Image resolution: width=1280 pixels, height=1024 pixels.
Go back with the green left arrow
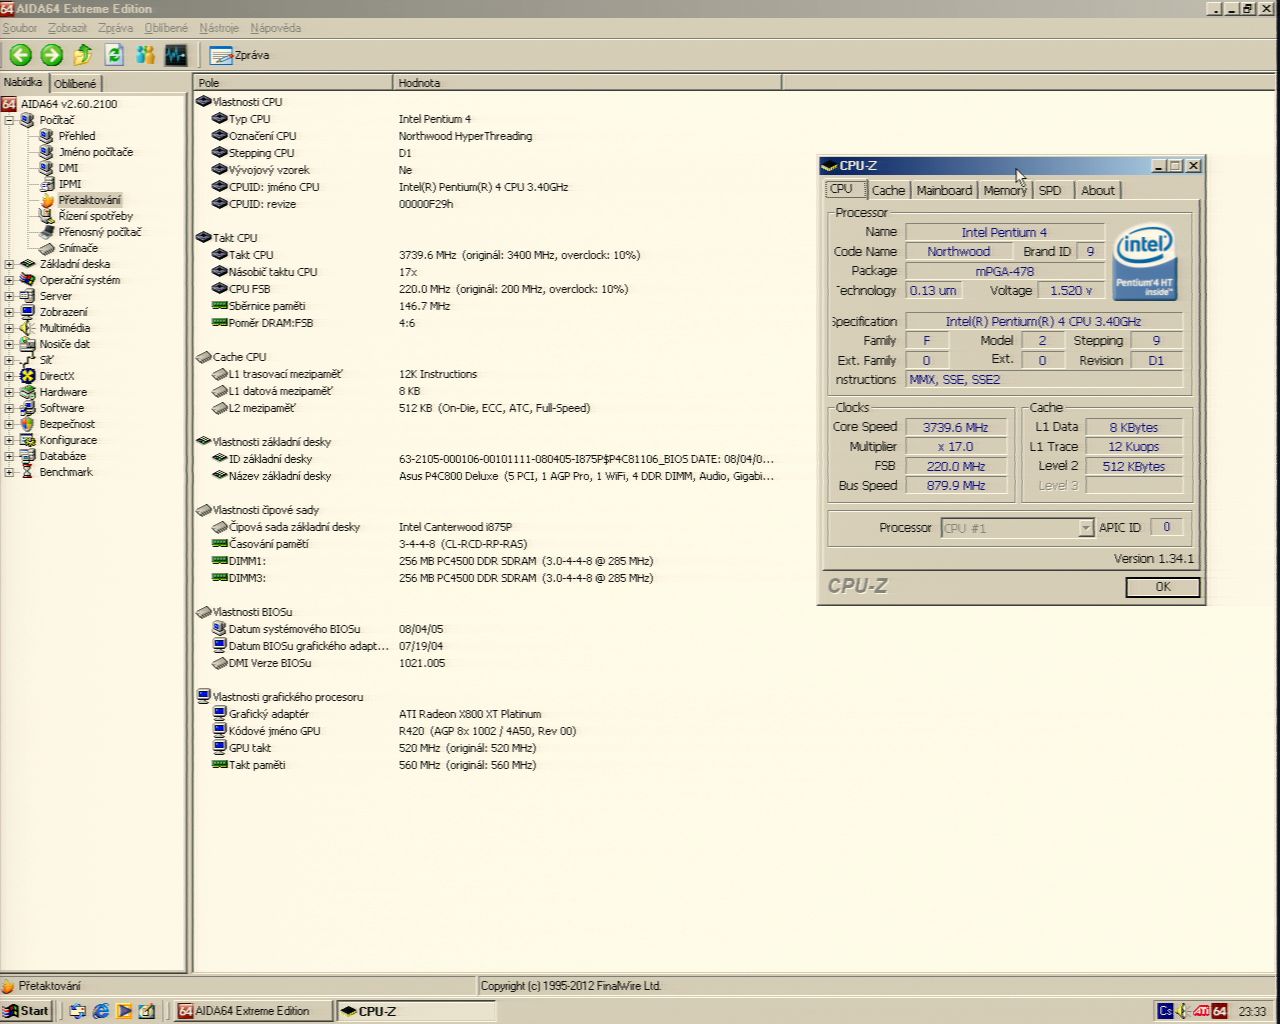click(x=21, y=55)
